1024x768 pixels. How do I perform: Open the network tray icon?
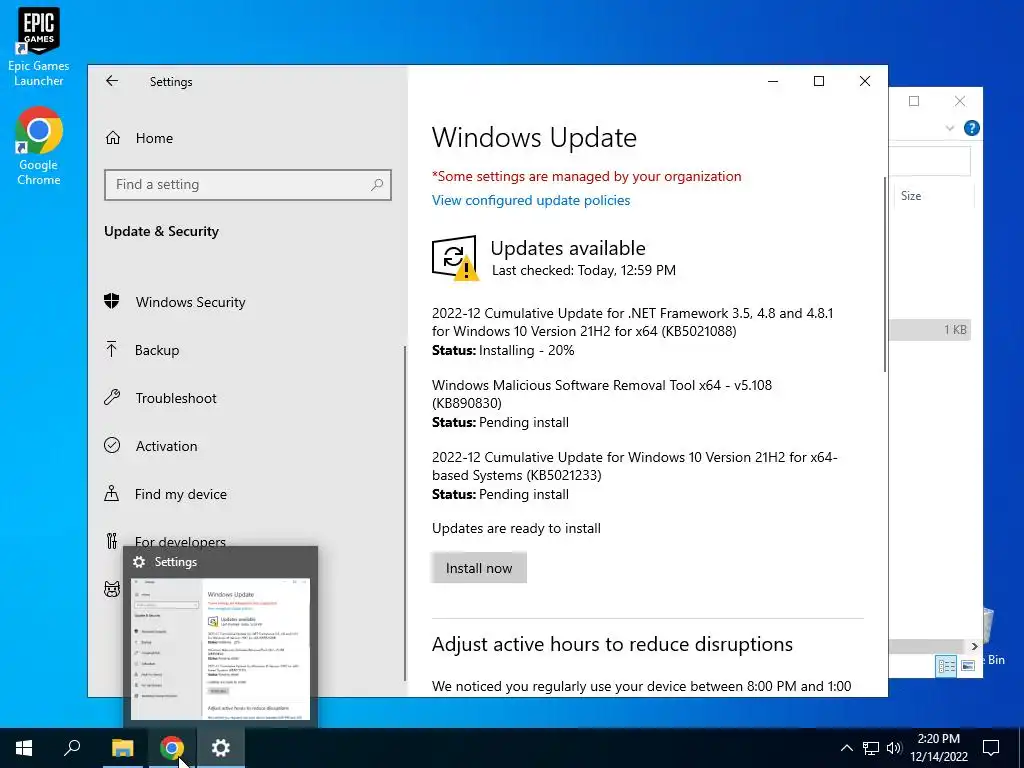[x=871, y=748]
